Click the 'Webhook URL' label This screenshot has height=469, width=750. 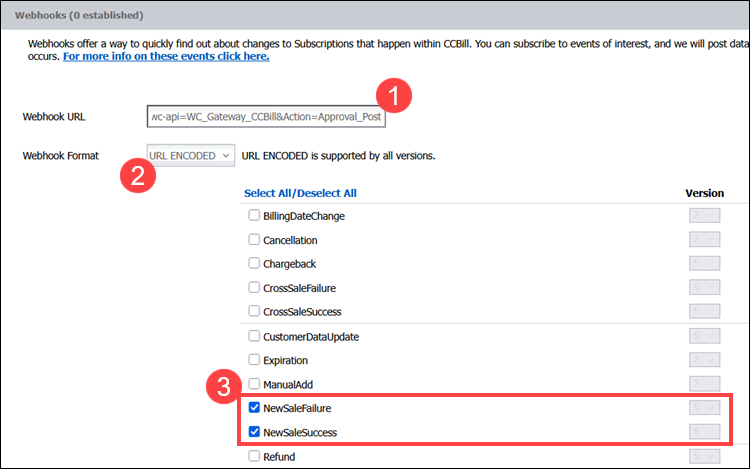54,117
